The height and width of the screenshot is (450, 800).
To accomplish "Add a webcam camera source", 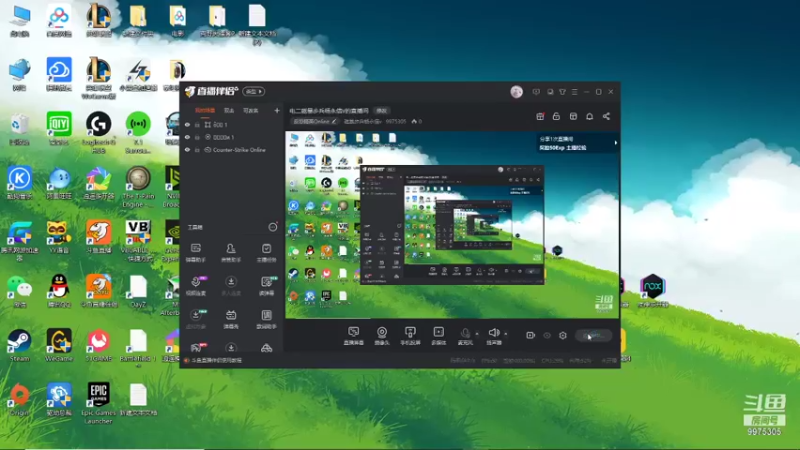I will pyautogui.click(x=382, y=336).
